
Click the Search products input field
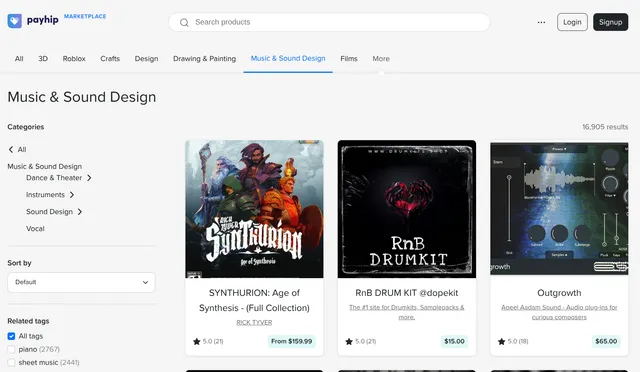(329, 22)
